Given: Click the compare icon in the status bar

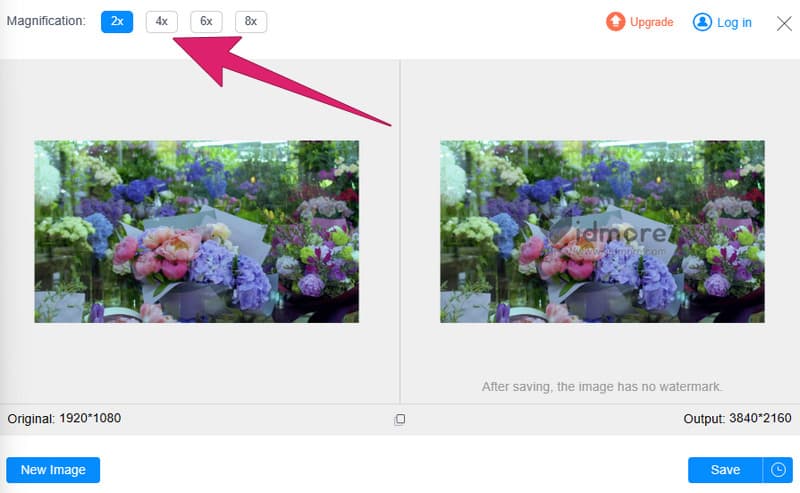Looking at the screenshot, I should [400, 419].
